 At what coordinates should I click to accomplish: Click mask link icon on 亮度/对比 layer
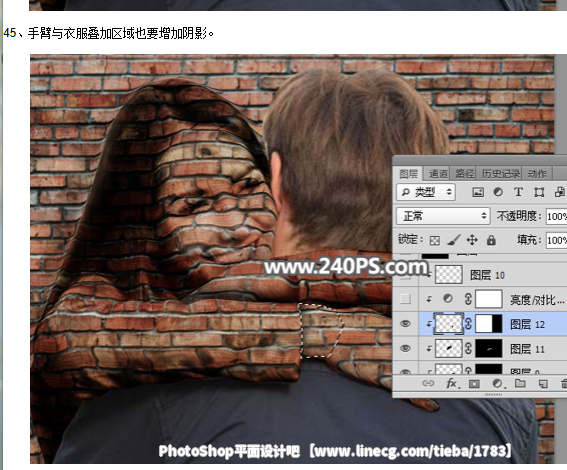[x=468, y=299]
